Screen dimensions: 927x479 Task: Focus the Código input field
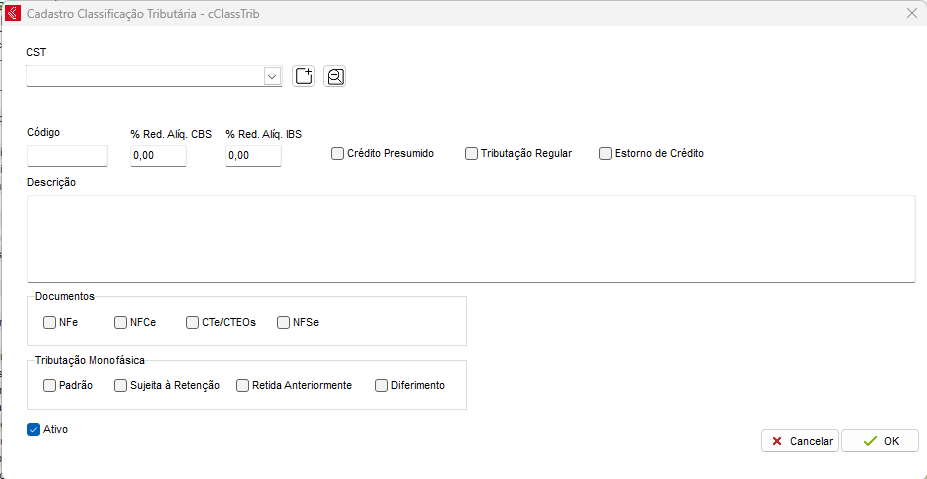tap(67, 156)
